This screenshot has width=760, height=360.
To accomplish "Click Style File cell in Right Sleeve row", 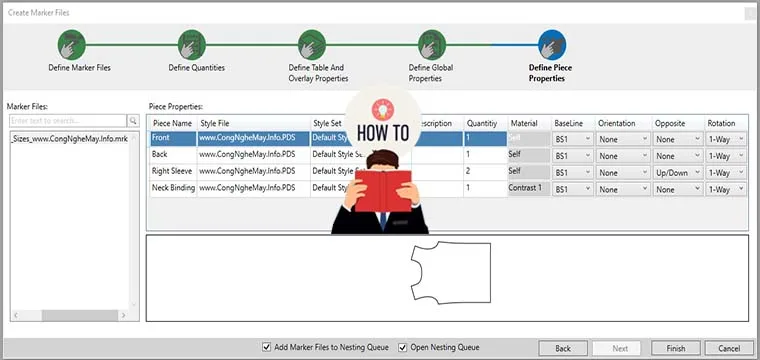I will point(253,172).
